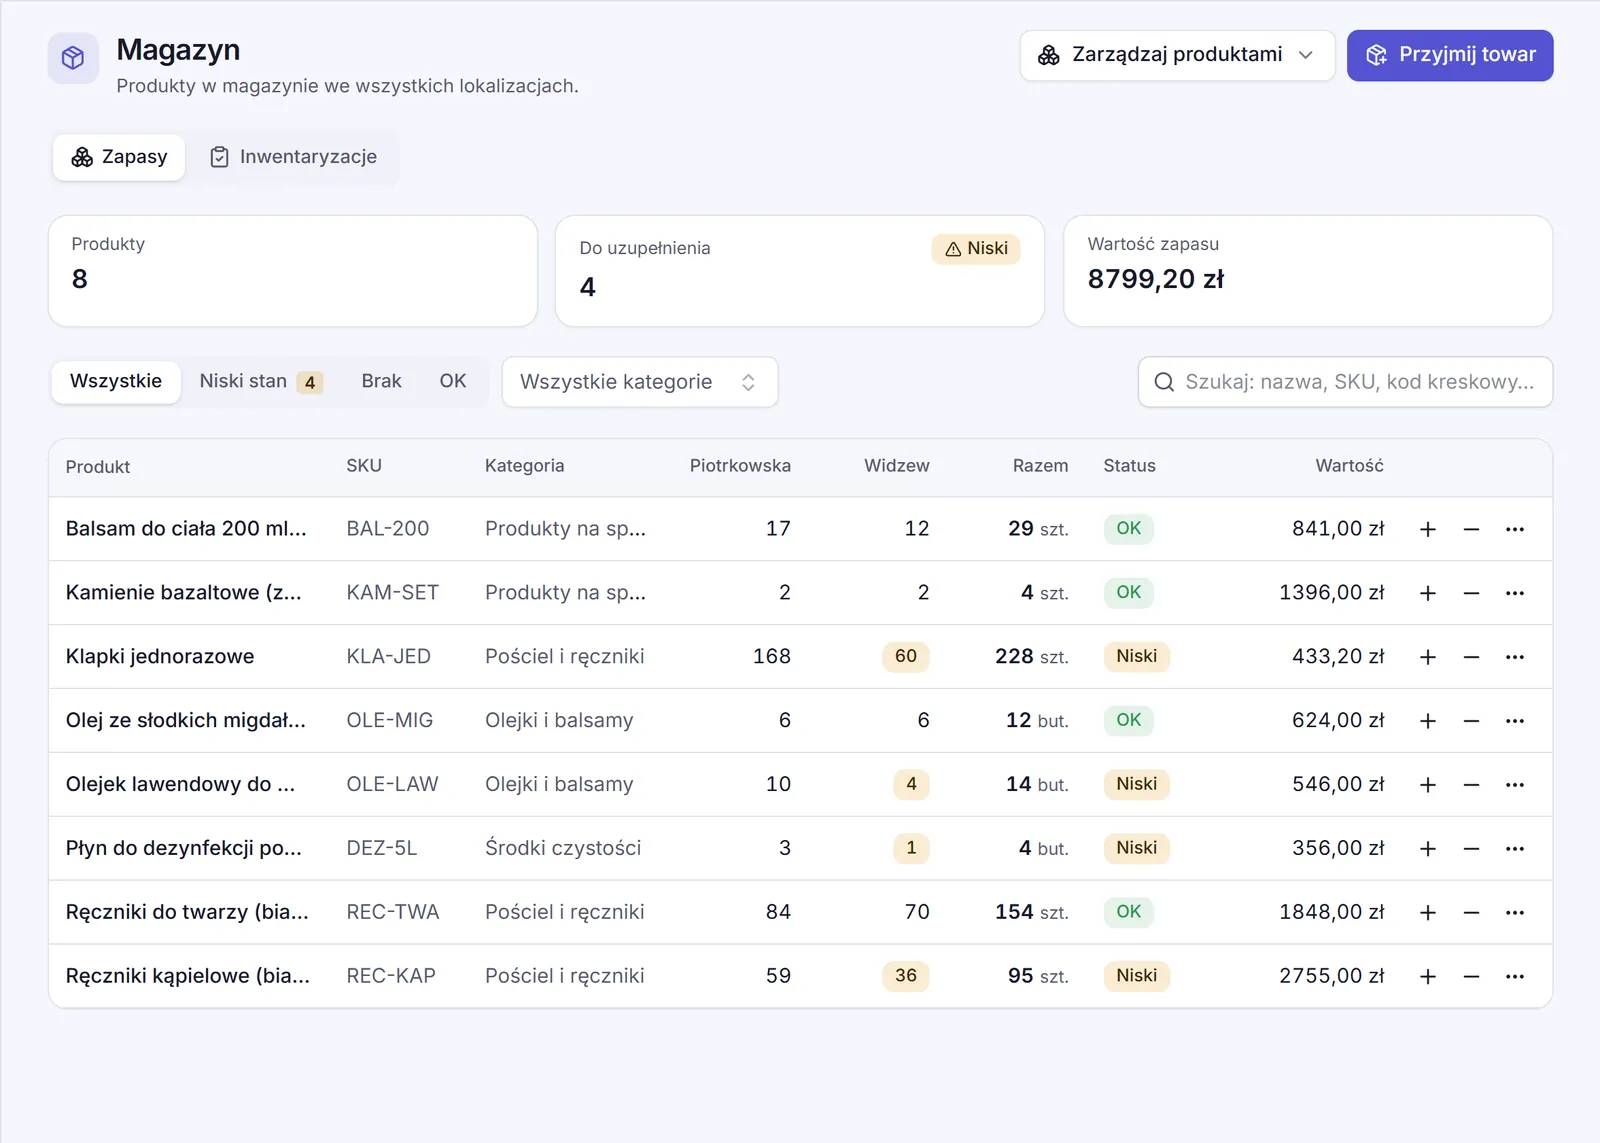This screenshot has height=1143, width=1600.
Task: Click the value 8799,20 zł
Action: pos(1156,279)
